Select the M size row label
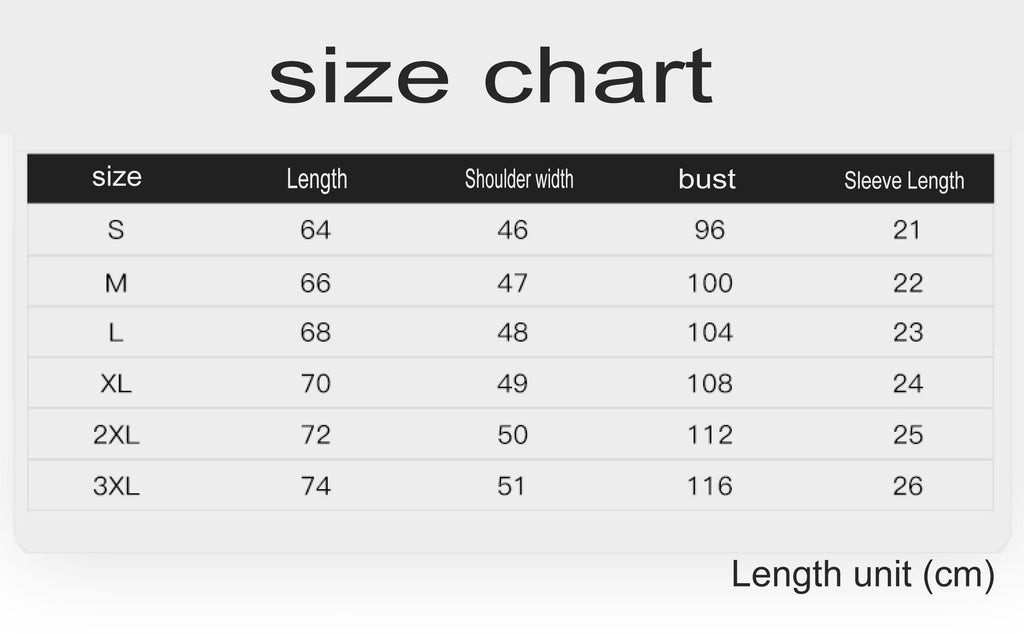Image resolution: width=1024 pixels, height=634 pixels. pos(116,283)
